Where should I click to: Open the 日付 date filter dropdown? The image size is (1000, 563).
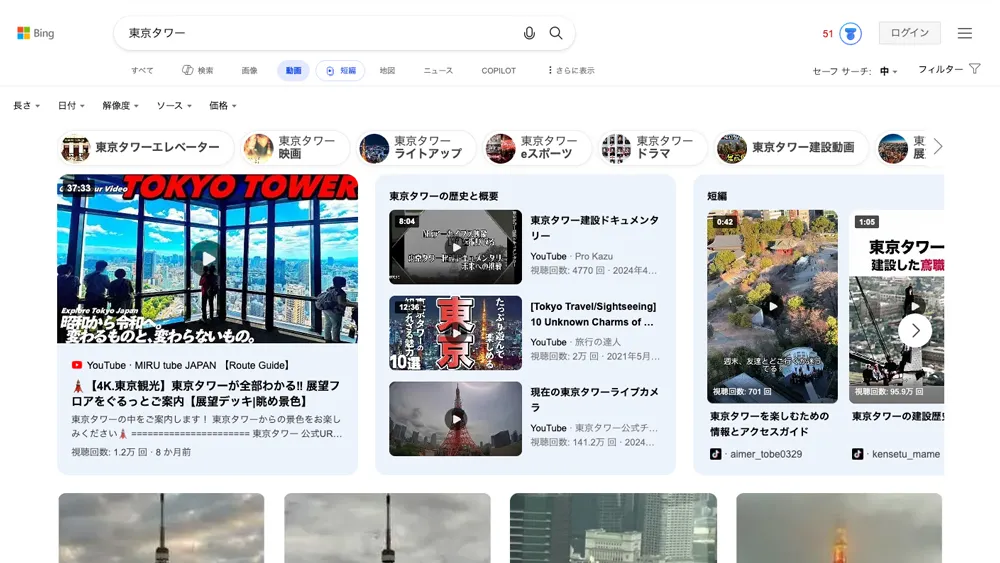point(71,106)
